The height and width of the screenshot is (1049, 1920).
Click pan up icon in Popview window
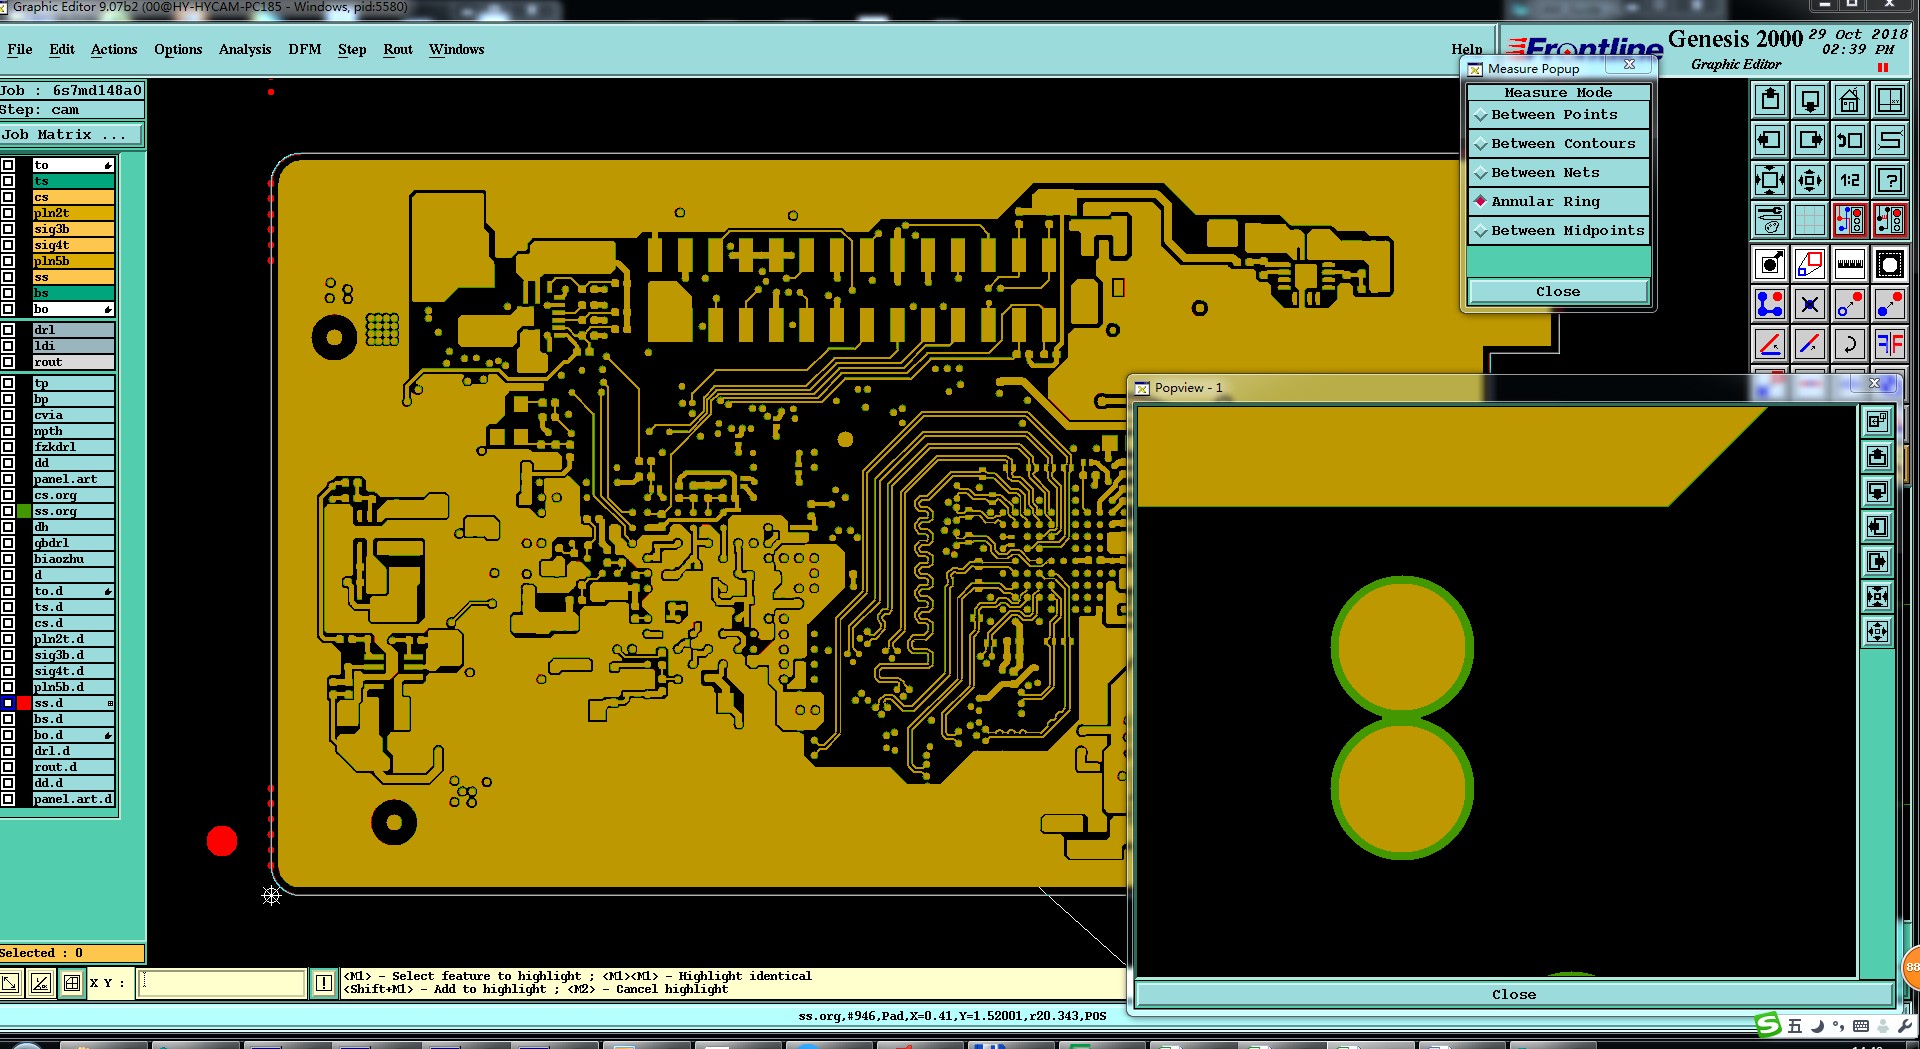[1878, 457]
